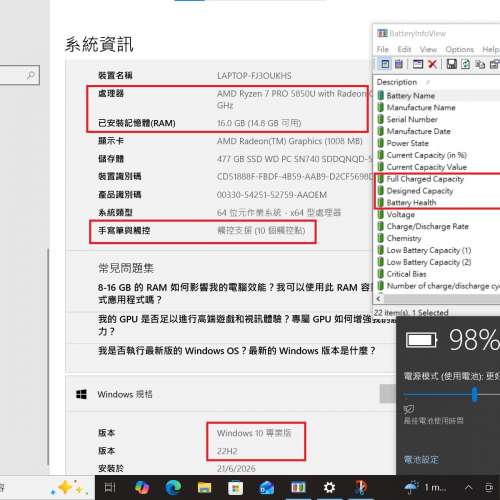Click the red-blue app icon right of Settings
Screen dimensions: 500x500
click(361, 488)
